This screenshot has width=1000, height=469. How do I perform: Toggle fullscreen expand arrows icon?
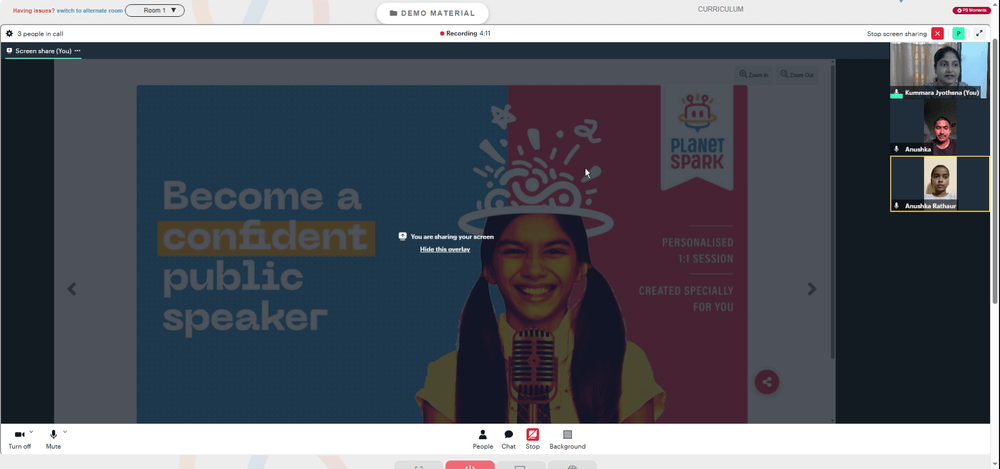click(x=980, y=33)
